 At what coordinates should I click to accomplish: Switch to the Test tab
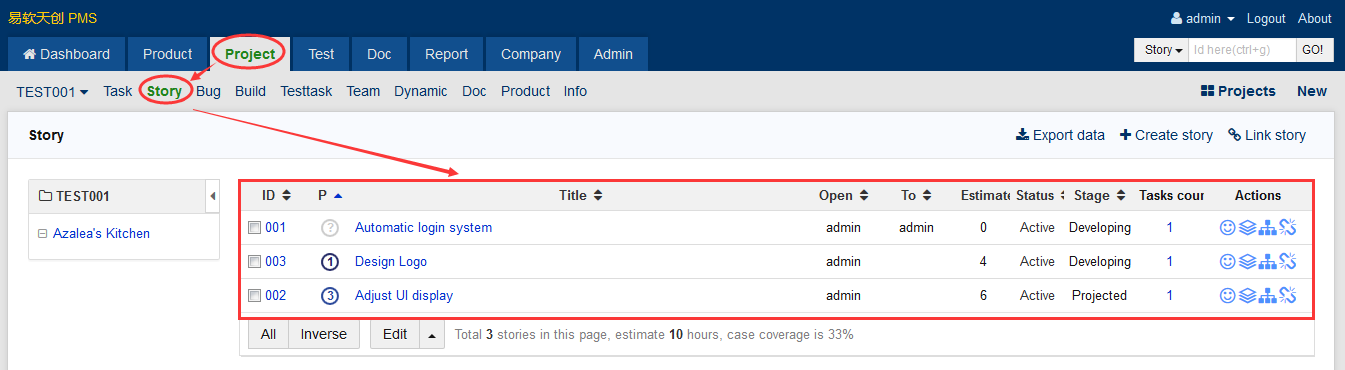click(321, 54)
